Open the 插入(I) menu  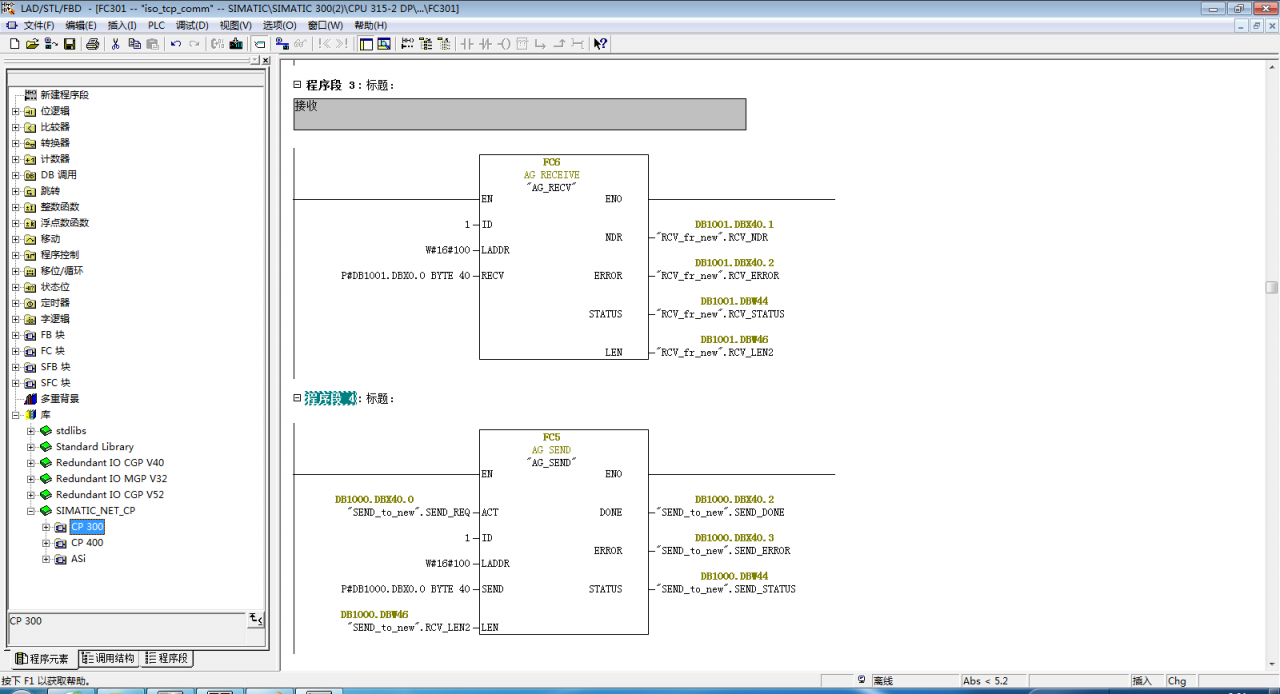122,25
